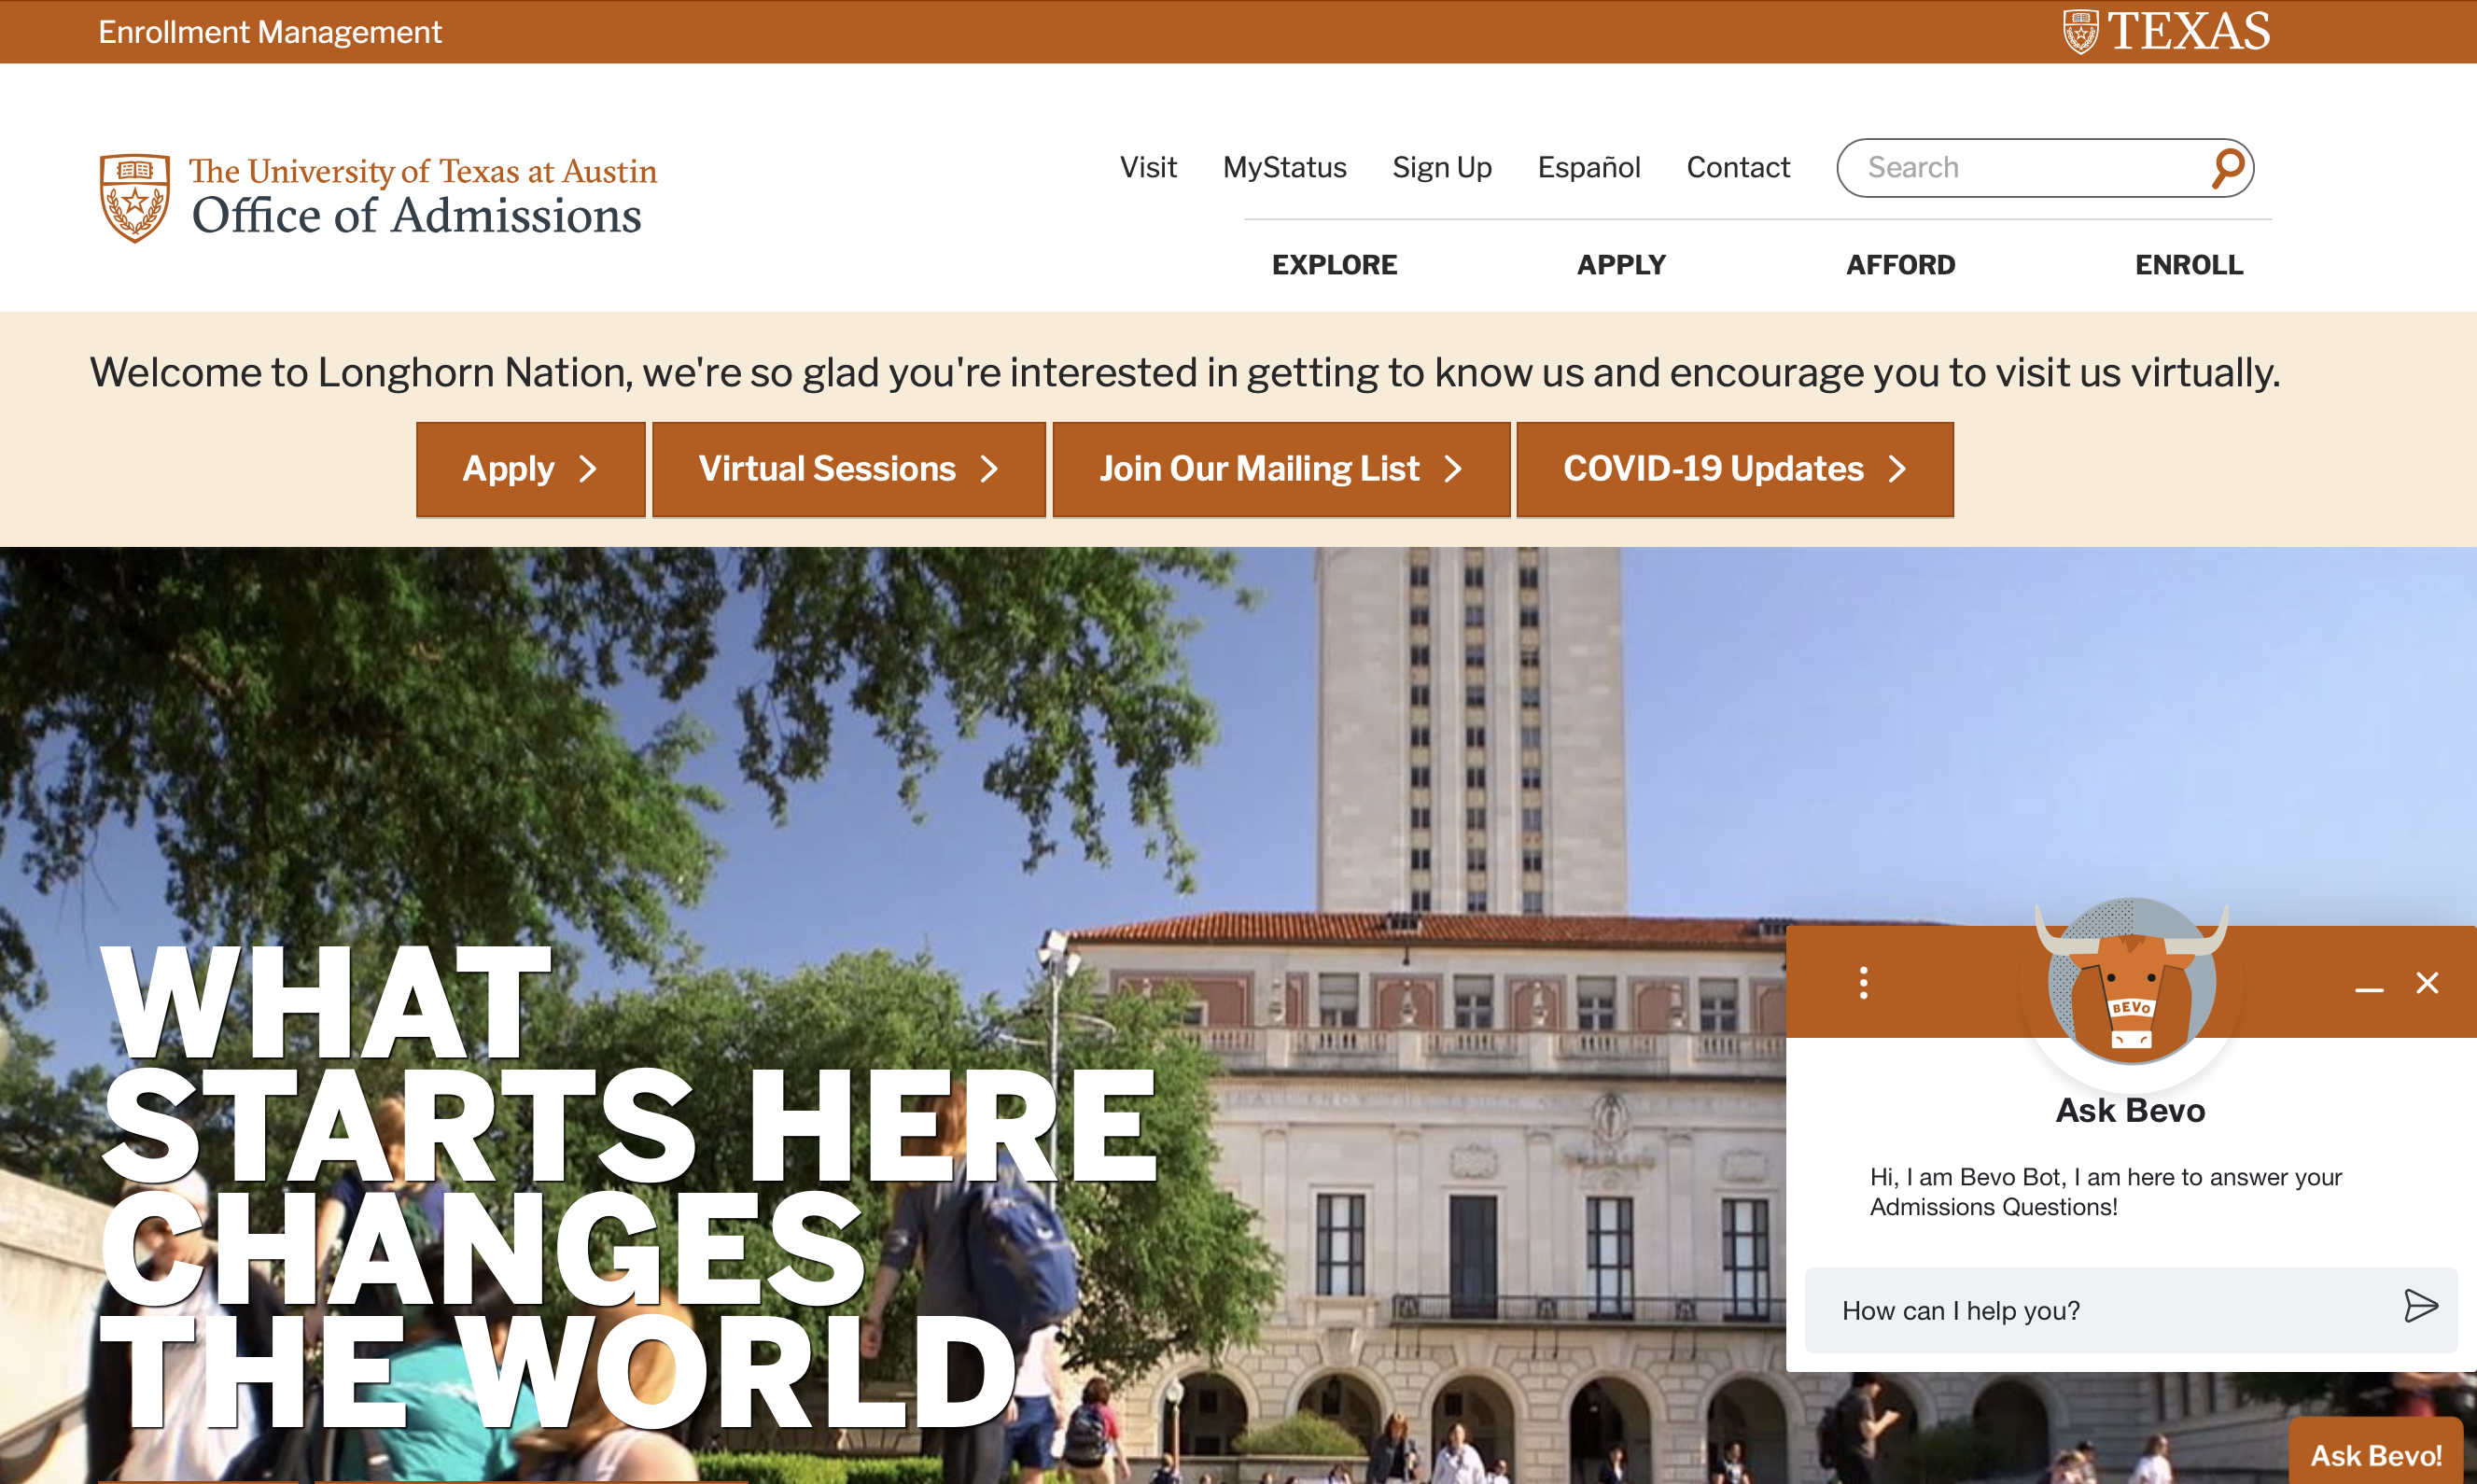Open the EXPLORE menu
The width and height of the screenshot is (2477, 1484).
(x=1334, y=265)
